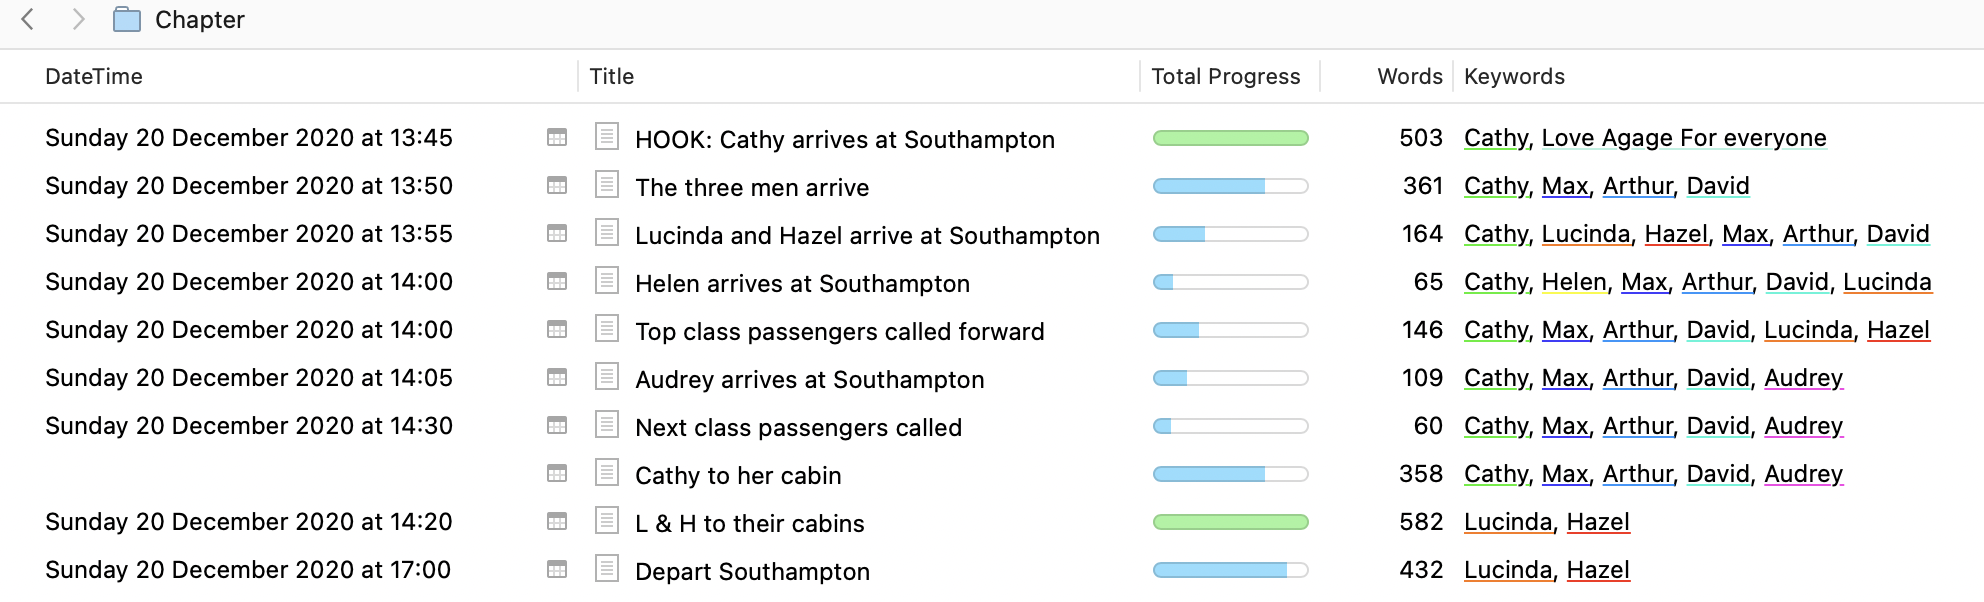The width and height of the screenshot is (1984, 602).
Task: Click the forward navigation arrow
Action: (78, 19)
